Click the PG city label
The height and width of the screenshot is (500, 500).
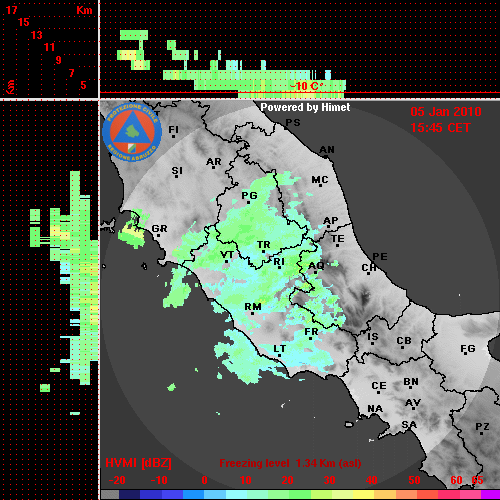249,195
